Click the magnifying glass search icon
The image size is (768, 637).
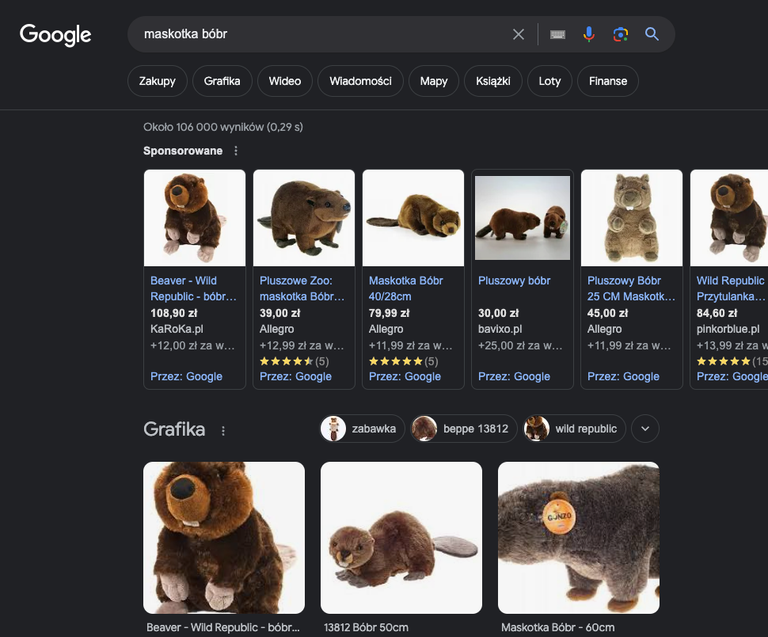pyautogui.click(x=651, y=34)
